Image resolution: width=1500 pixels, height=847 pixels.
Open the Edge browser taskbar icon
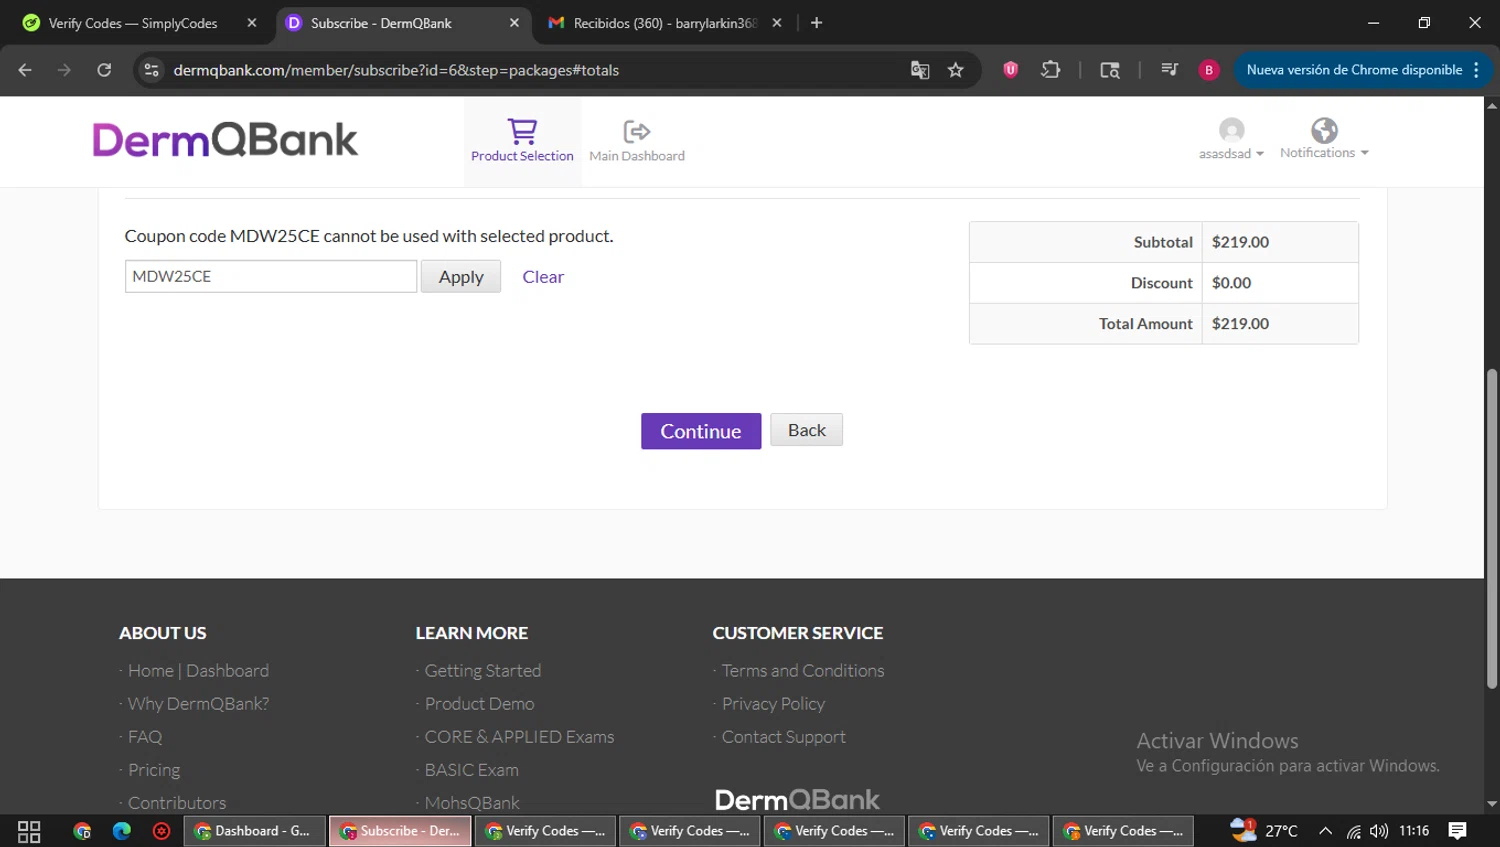pos(122,831)
